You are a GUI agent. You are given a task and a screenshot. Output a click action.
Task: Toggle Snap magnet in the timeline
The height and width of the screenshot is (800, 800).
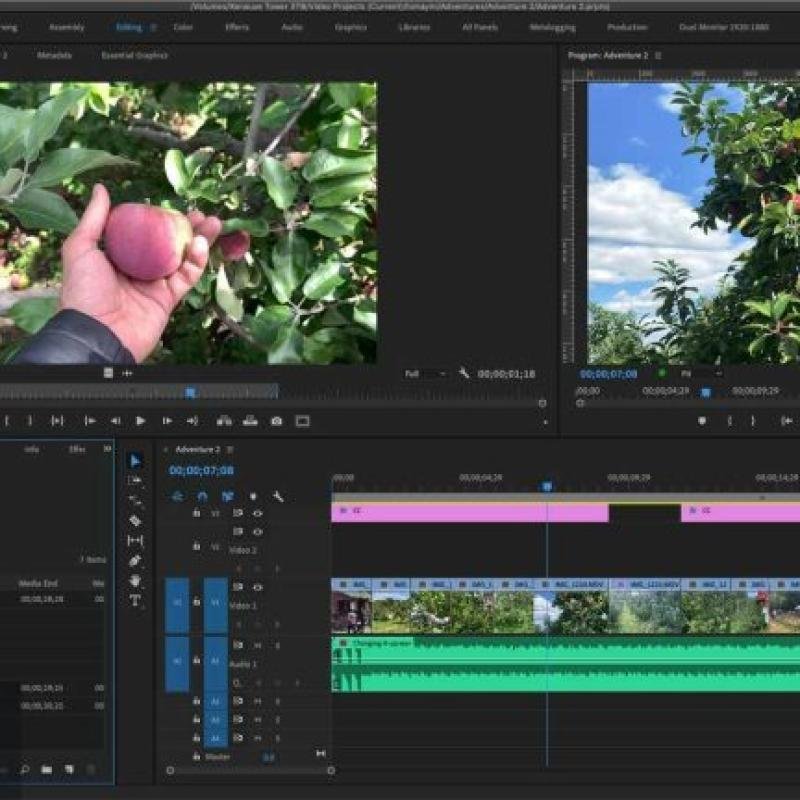point(203,496)
